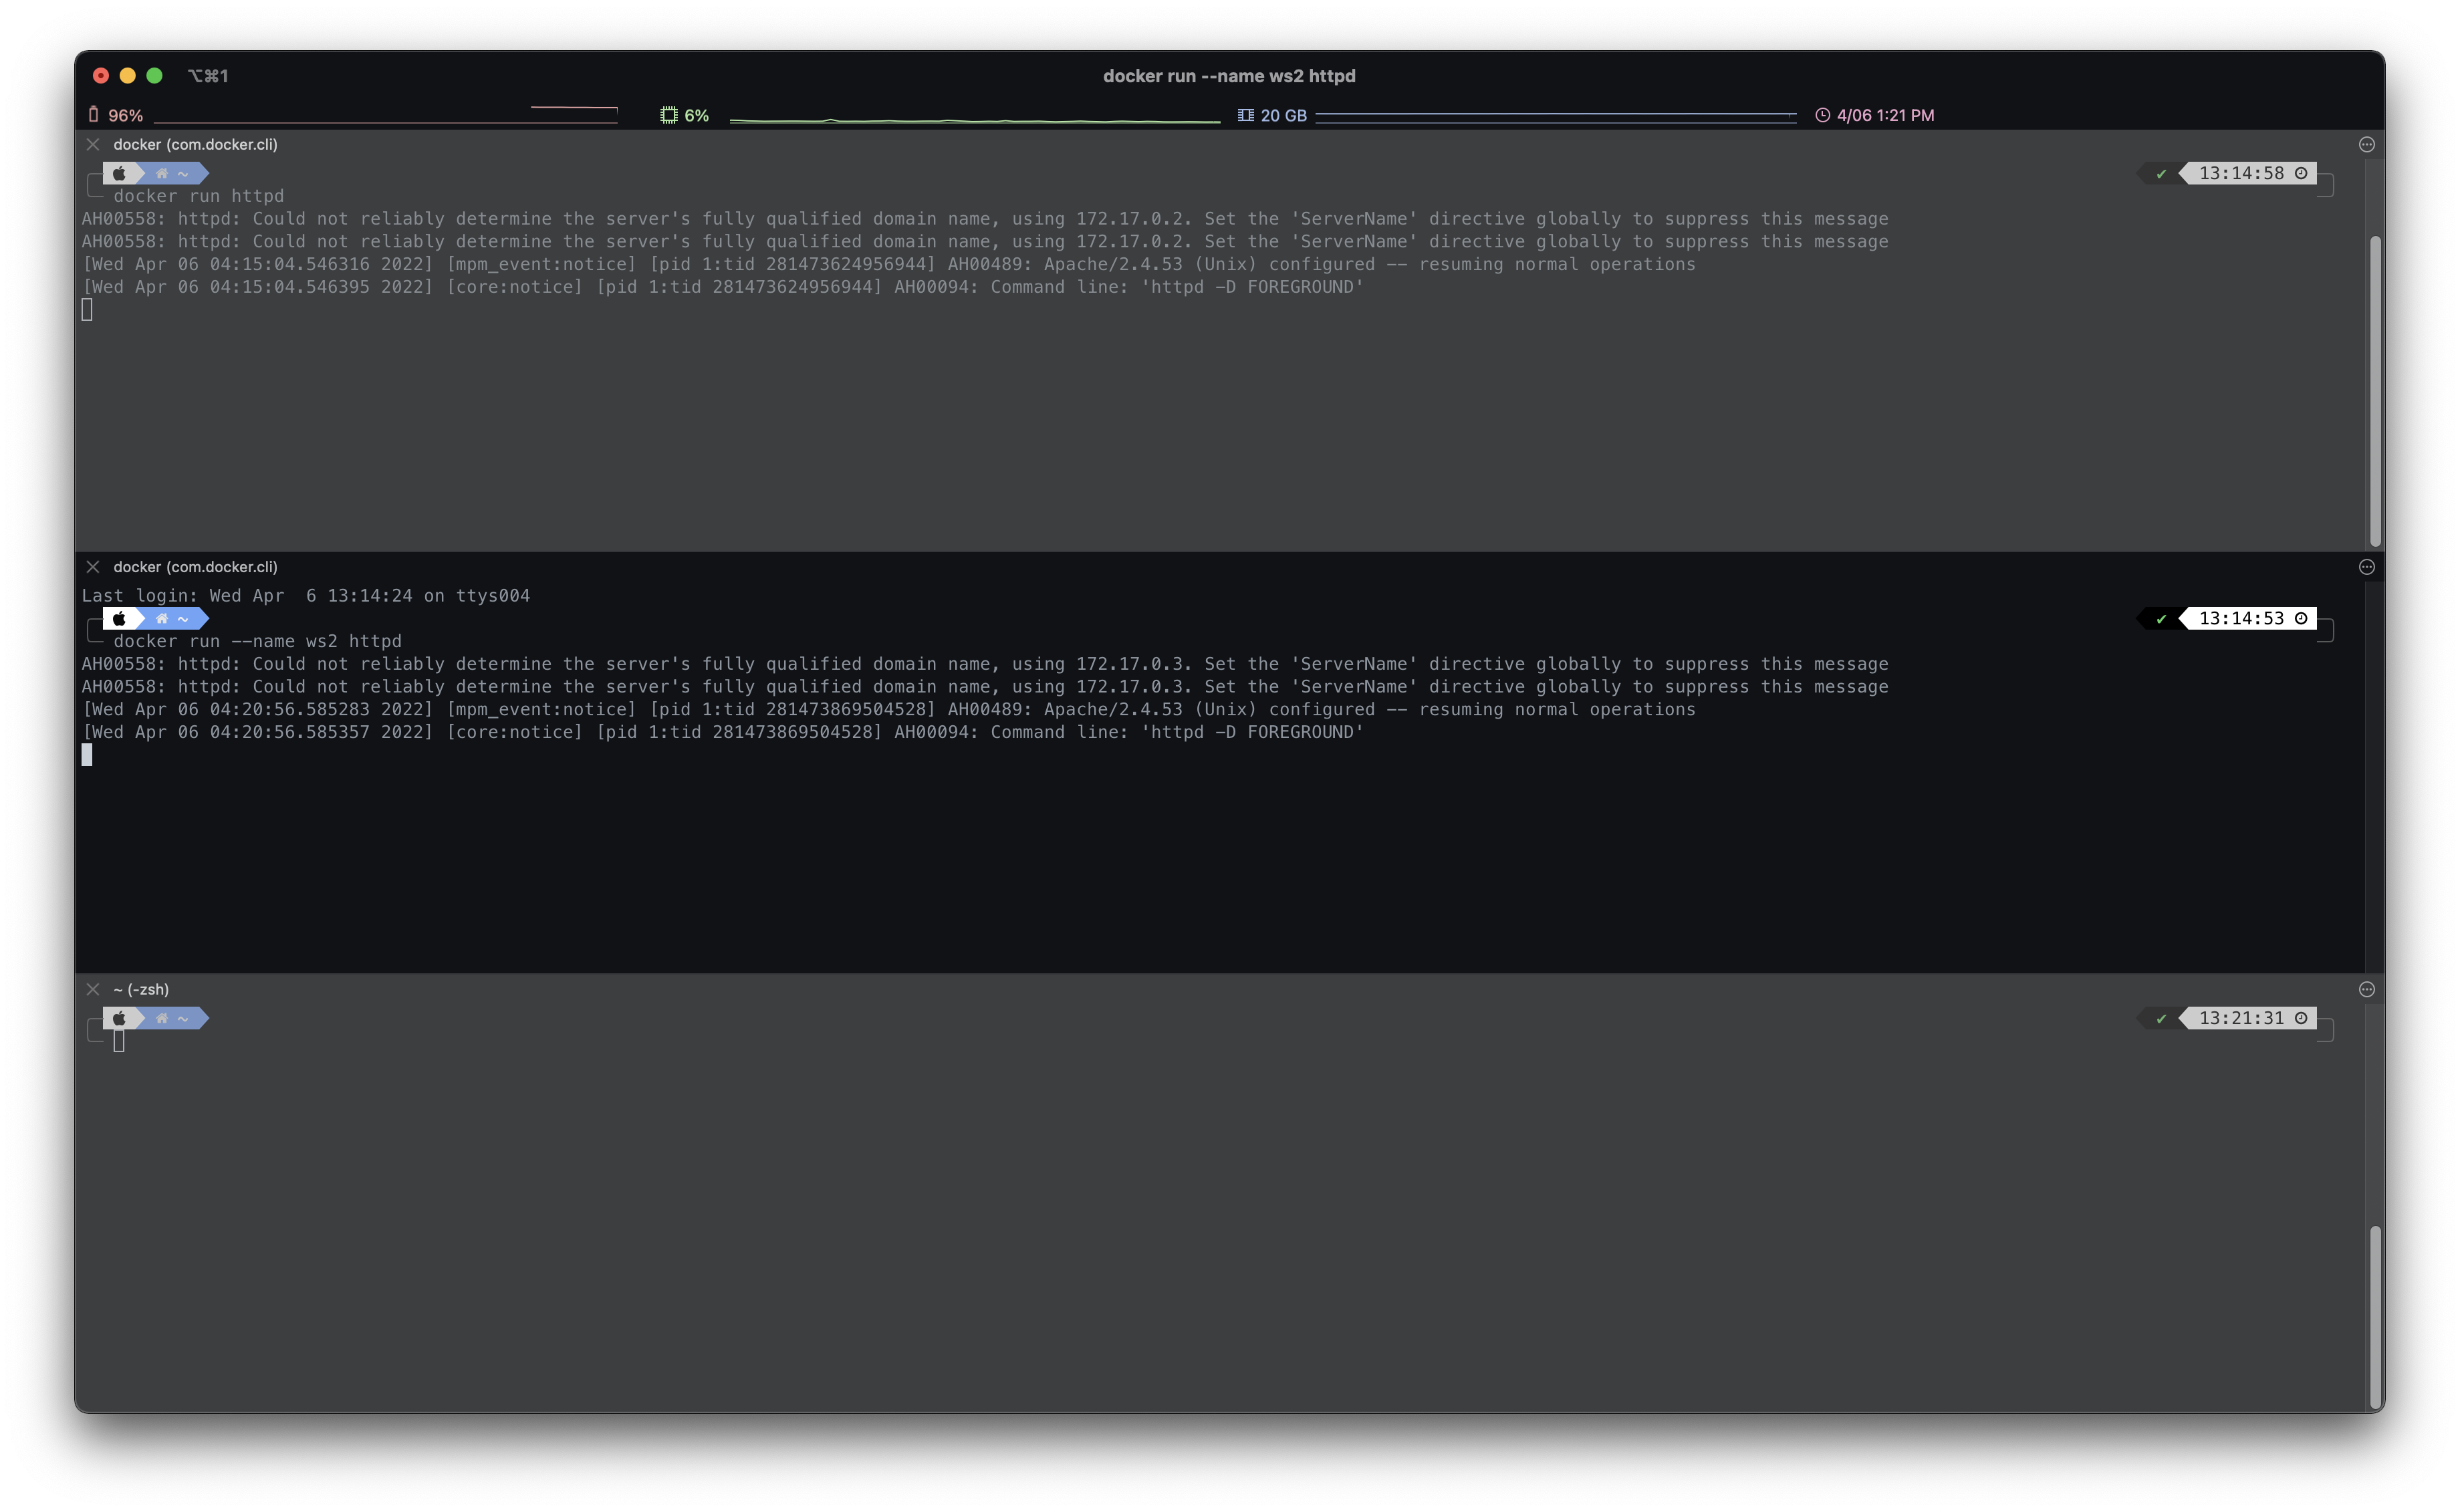This screenshot has width=2460, height=1512.
Task: Open the top pane's options menu
Action: point(2366,144)
